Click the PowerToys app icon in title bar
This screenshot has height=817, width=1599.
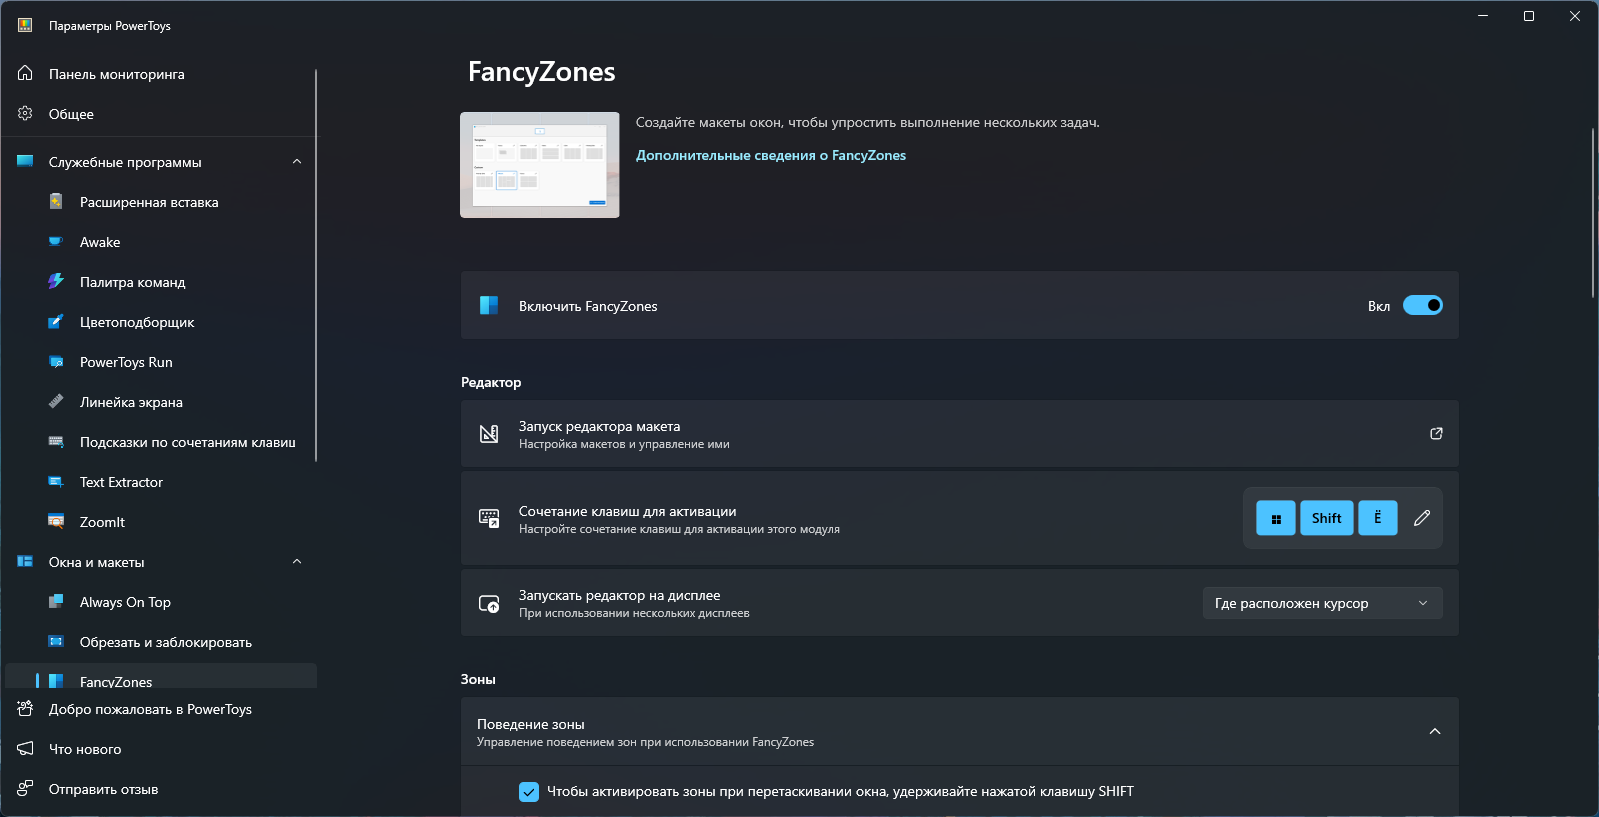[x=25, y=25]
